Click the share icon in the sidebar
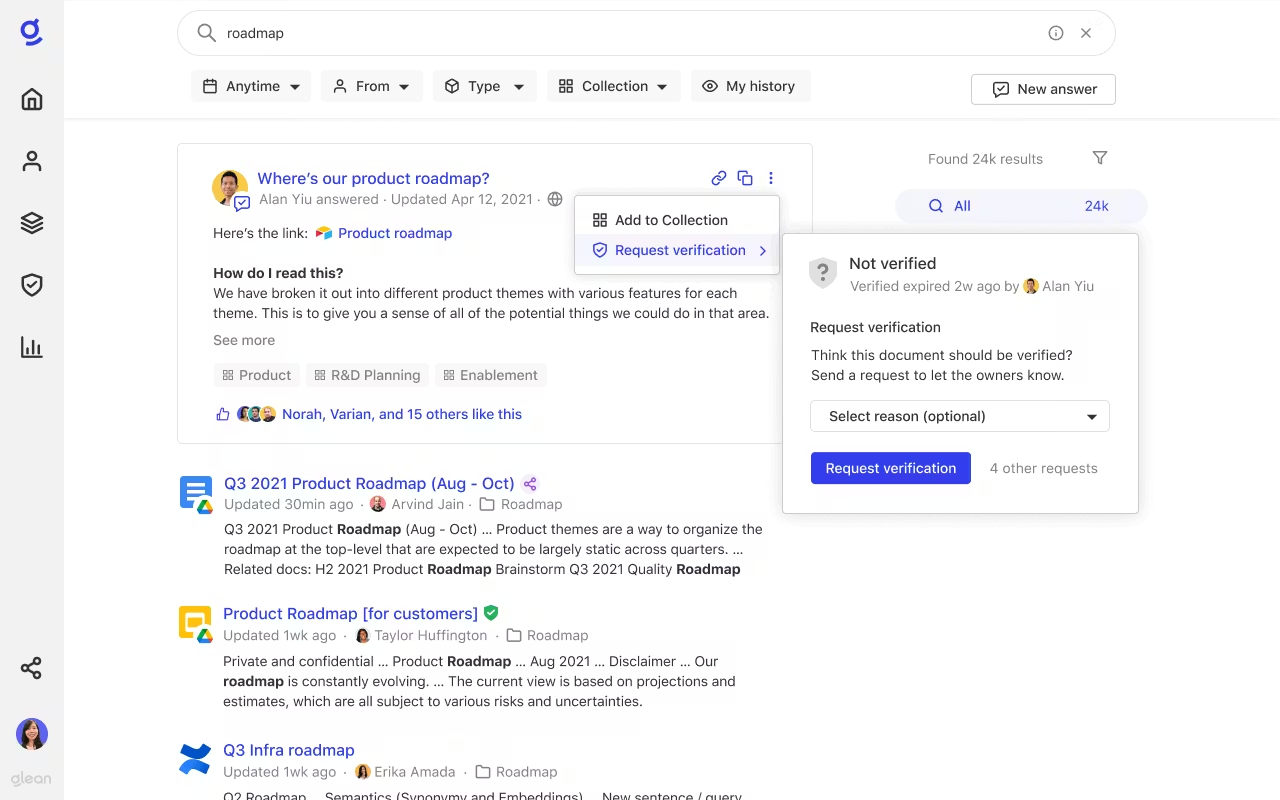 click(x=31, y=667)
